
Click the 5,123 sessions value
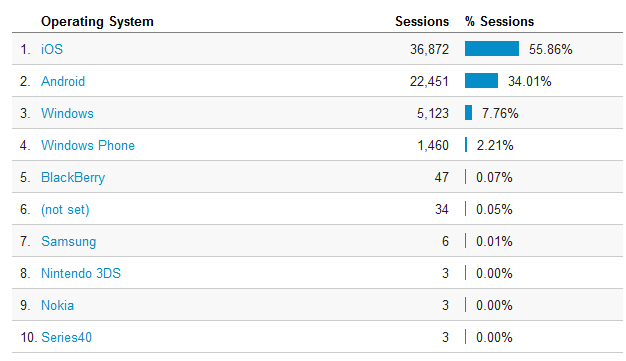[433, 113]
